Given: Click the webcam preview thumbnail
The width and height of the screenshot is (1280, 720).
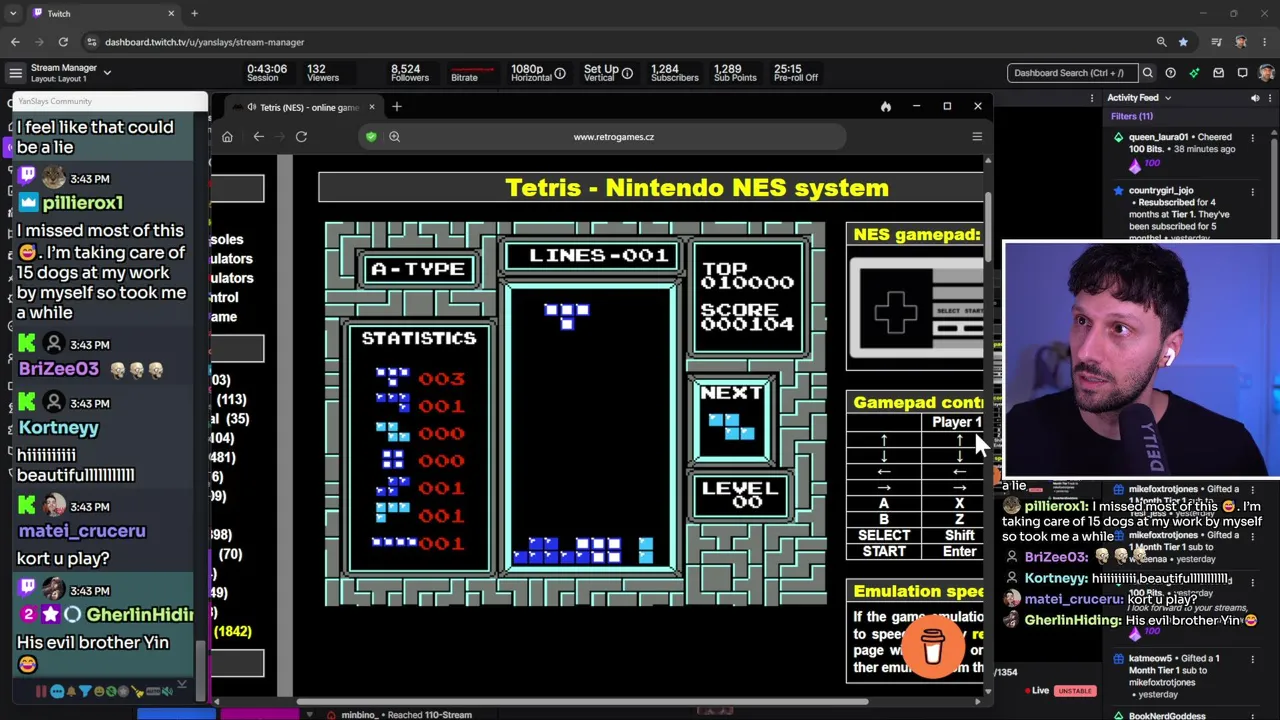Looking at the screenshot, I should coord(1141,360).
